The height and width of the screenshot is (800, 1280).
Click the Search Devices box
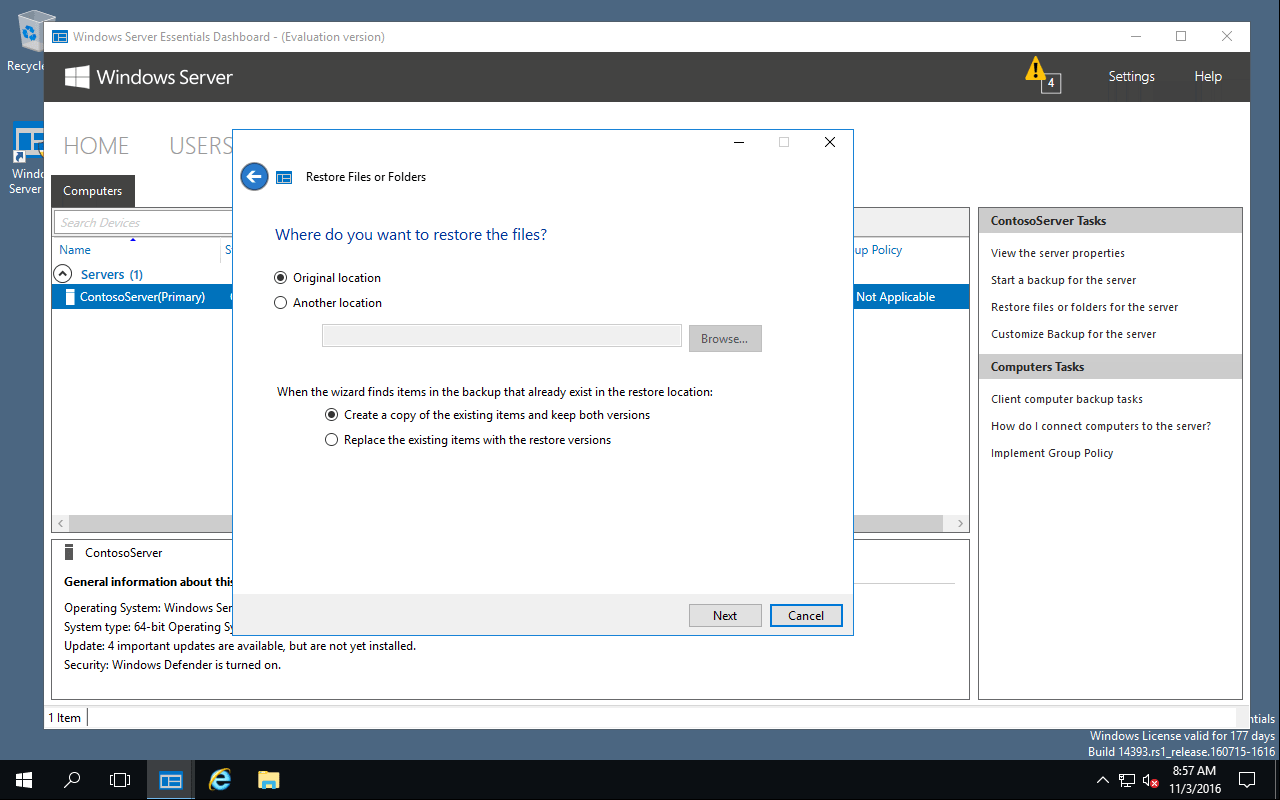[x=143, y=222]
